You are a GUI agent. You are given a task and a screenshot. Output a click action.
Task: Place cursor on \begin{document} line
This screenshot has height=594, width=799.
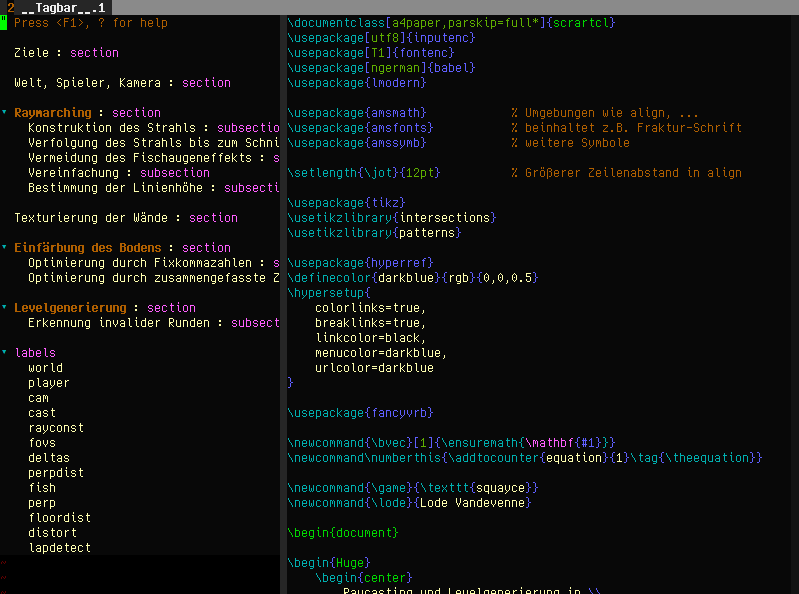341,533
